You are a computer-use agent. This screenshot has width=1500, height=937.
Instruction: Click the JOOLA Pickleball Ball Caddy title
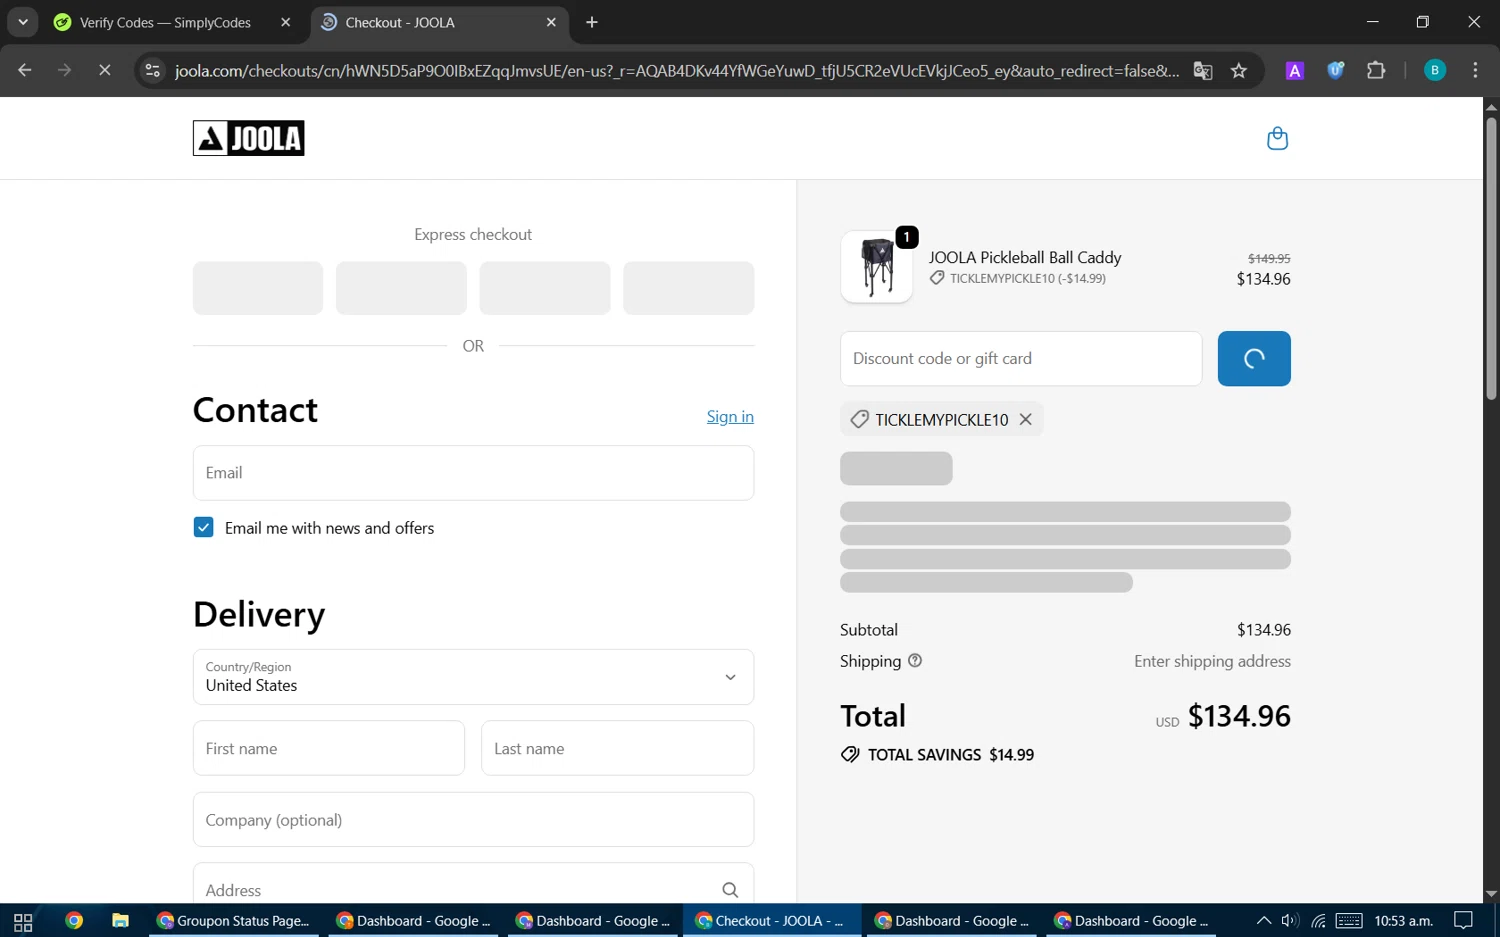(1025, 258)
